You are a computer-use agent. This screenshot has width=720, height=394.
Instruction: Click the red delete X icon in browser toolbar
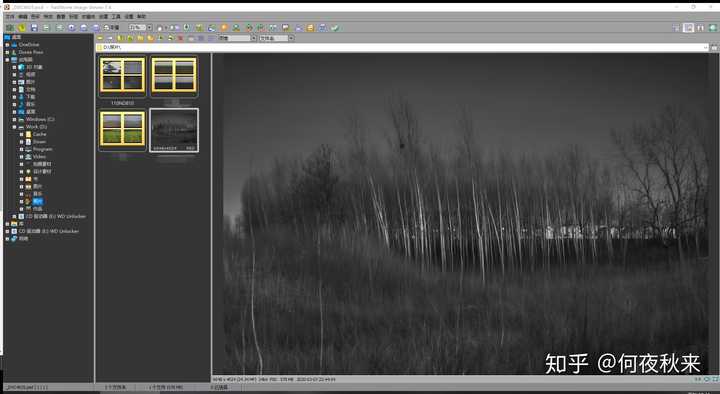click(180, 38)
